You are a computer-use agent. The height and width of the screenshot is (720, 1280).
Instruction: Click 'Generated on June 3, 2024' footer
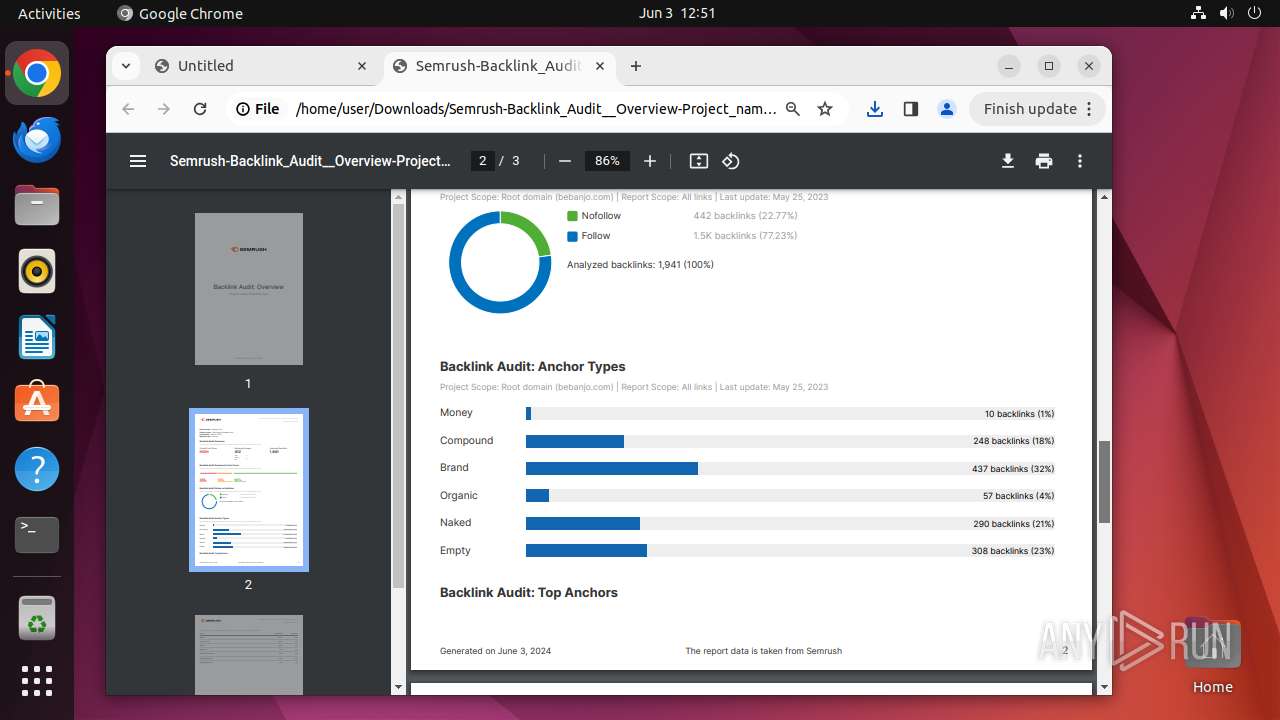pyautogui.click(x=495, y=651)
